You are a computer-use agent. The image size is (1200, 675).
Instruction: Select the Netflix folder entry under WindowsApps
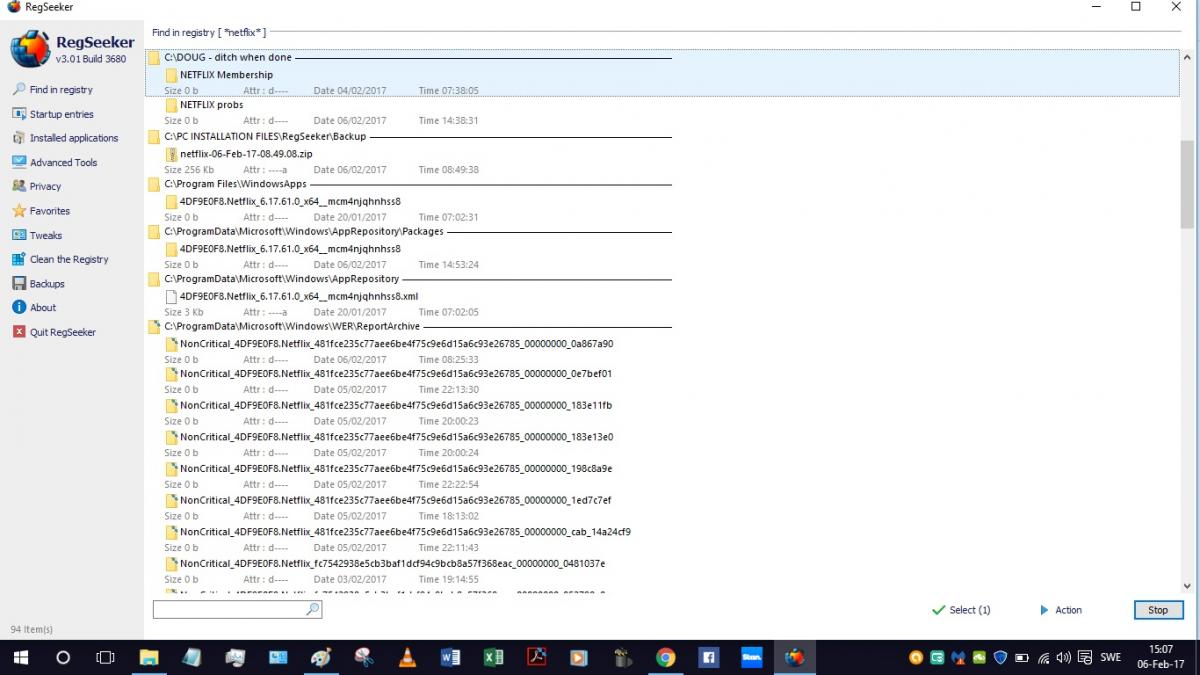290,201
